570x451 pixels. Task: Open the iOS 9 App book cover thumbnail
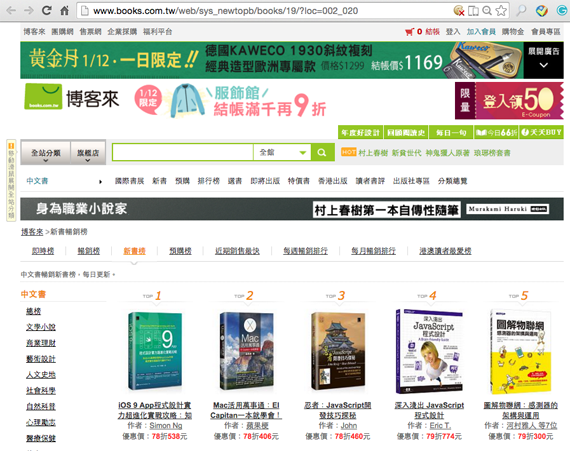click(155, 351)
